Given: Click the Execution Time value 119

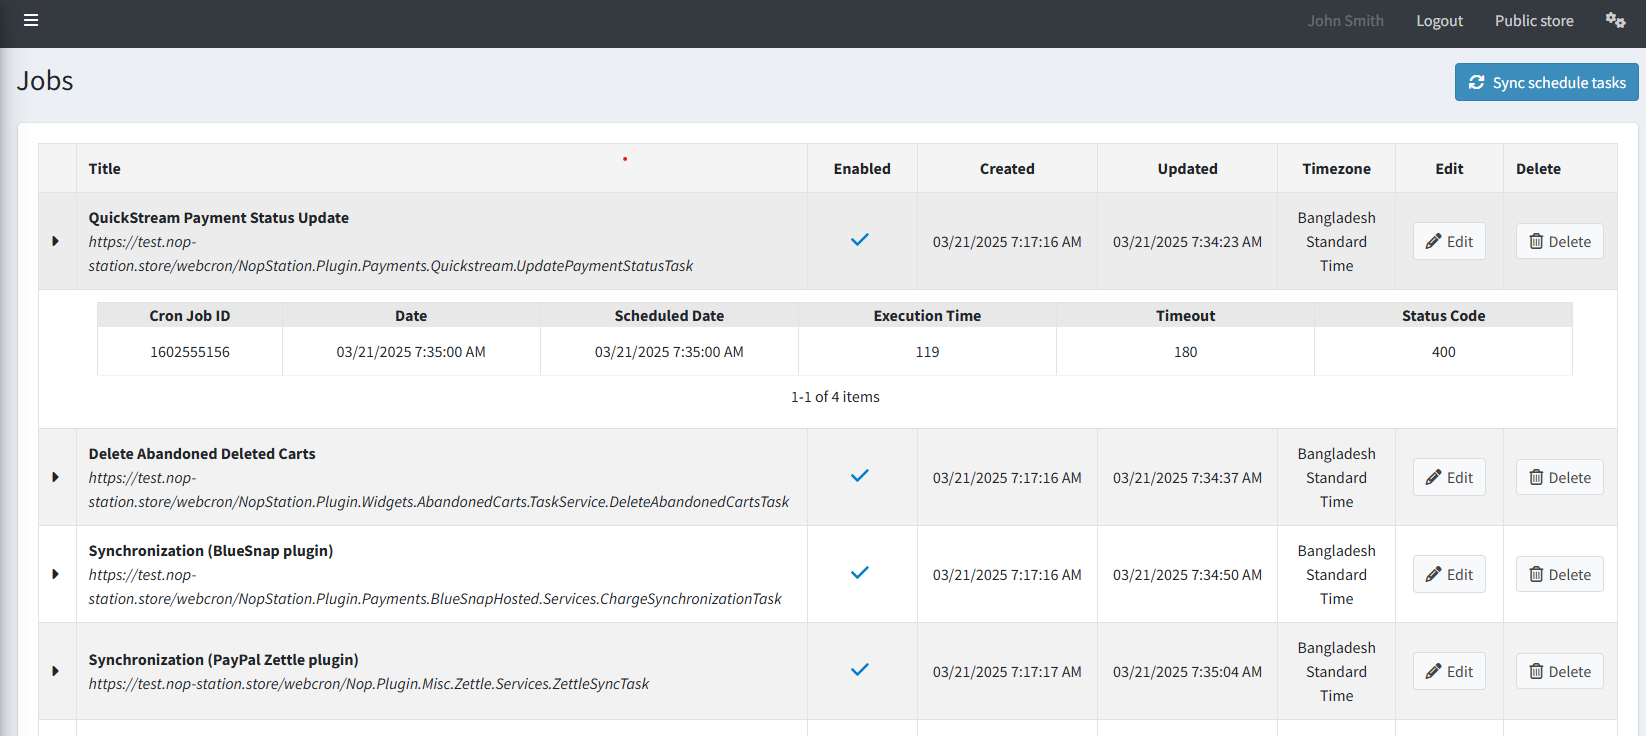Looking at the screenshot, I should pos(928,352).
